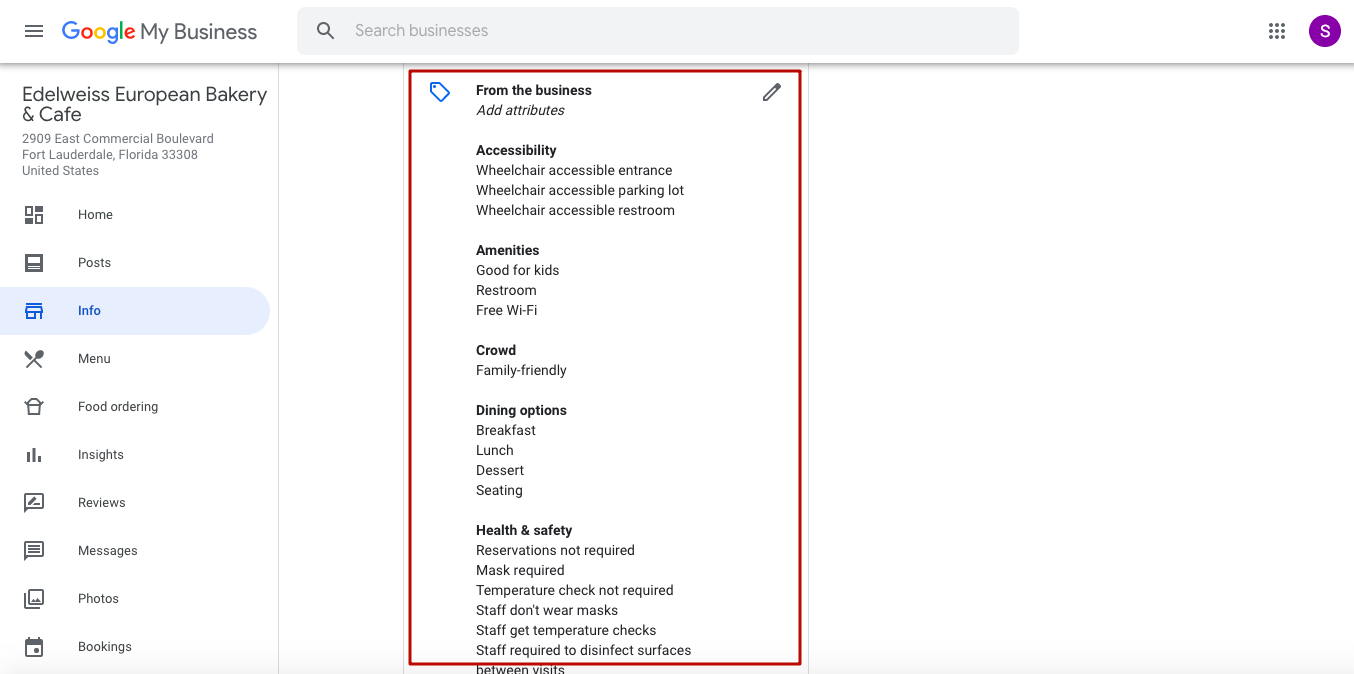Click the Menu fork and knife icon
Image resolution: width=1354 pixels, height=674 pixels.
(x=34, y=359)
